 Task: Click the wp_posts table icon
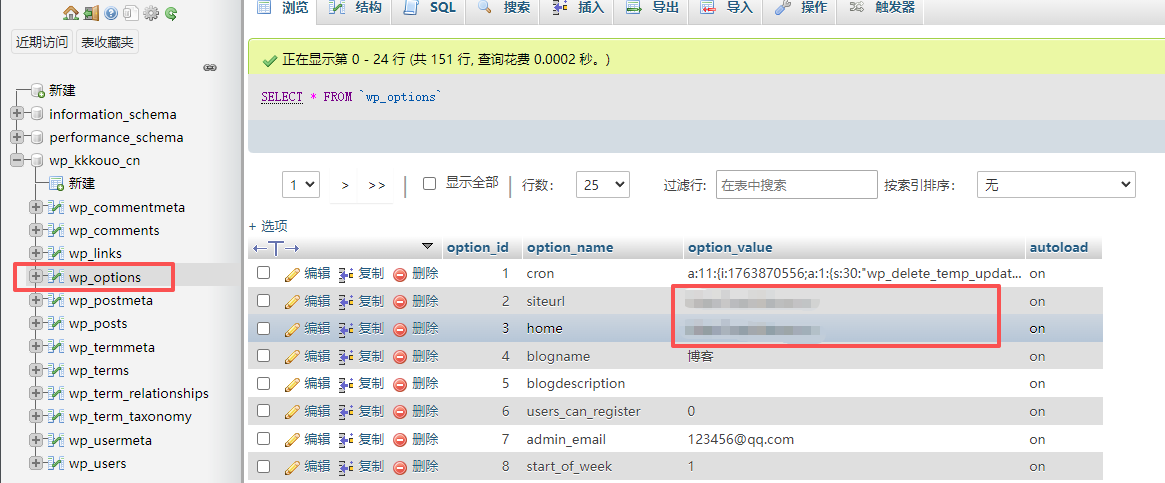[56, 324]
